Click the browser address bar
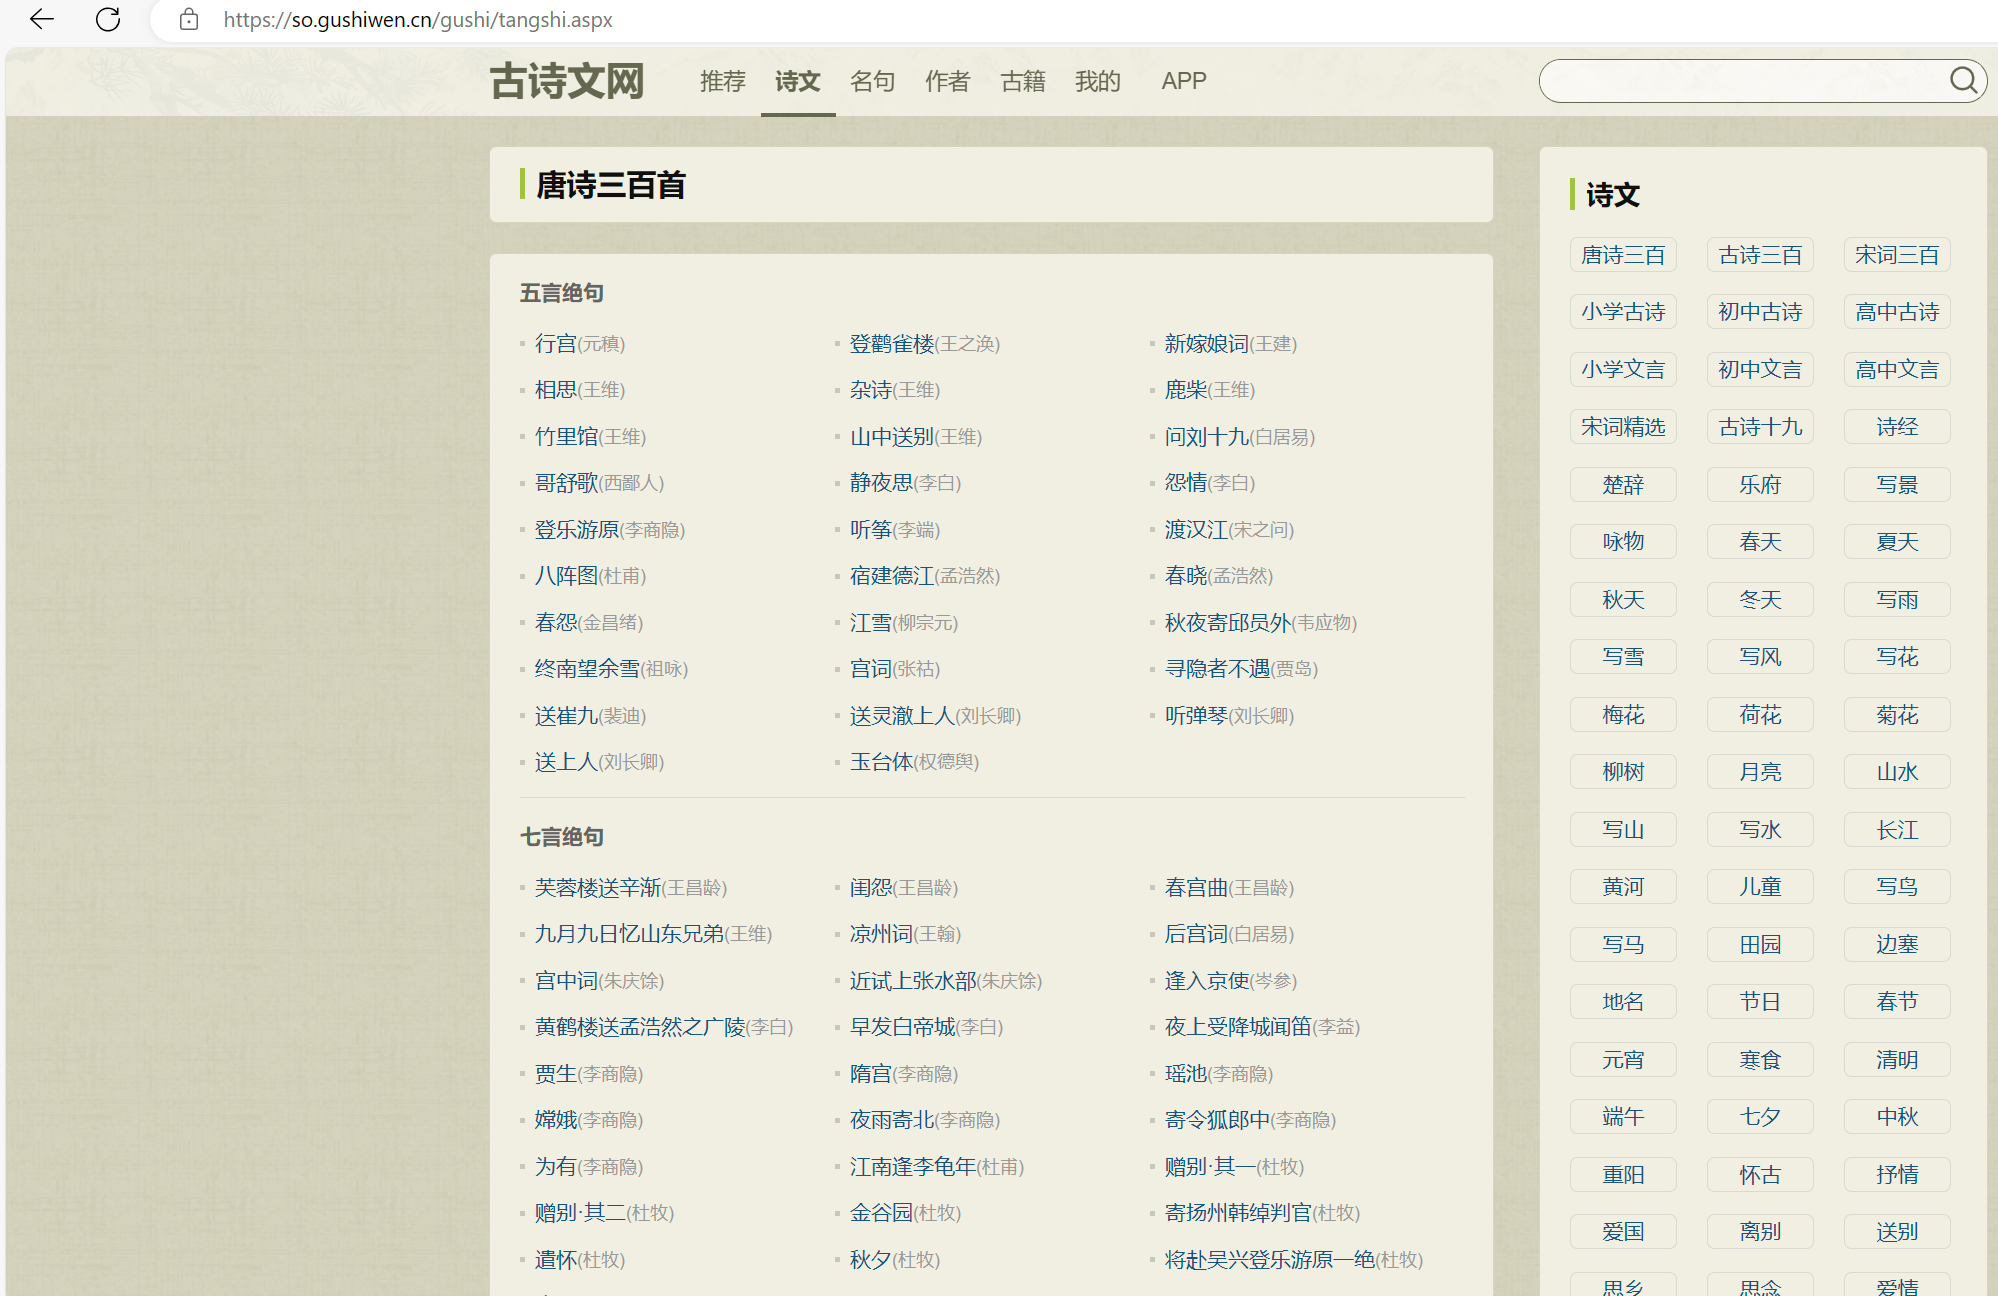Screen dimensions: 1998x1296 [x=418, y=19]
